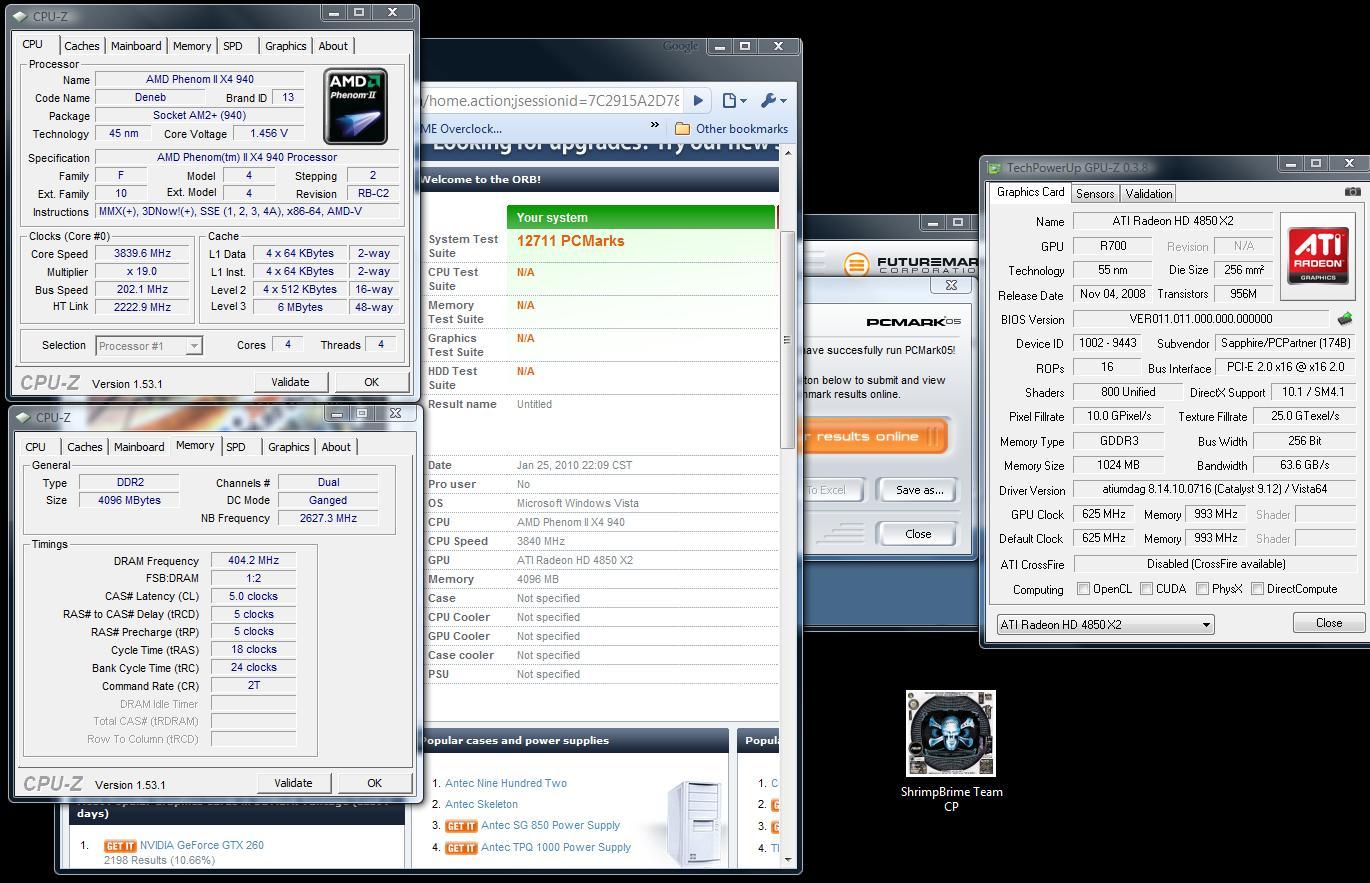Click the browser address bar URL field
Viewport: 1370px width, 883px height.
pyautogui.click(x=553, y=100)
